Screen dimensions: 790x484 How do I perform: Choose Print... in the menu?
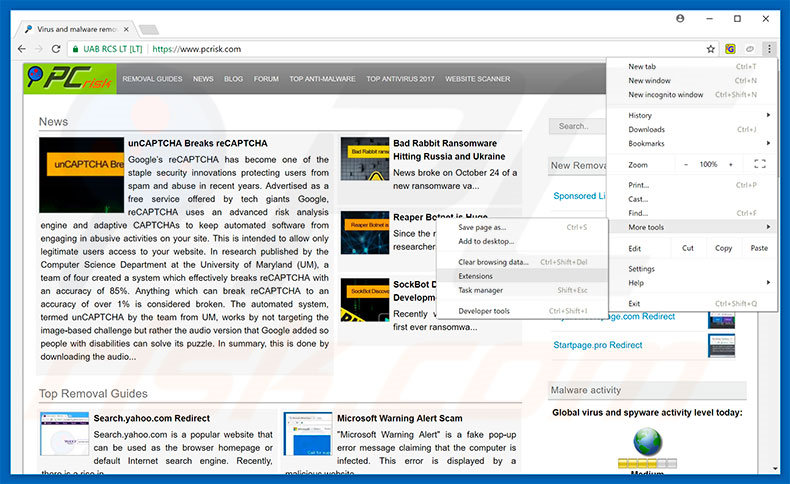pos(692,185)
